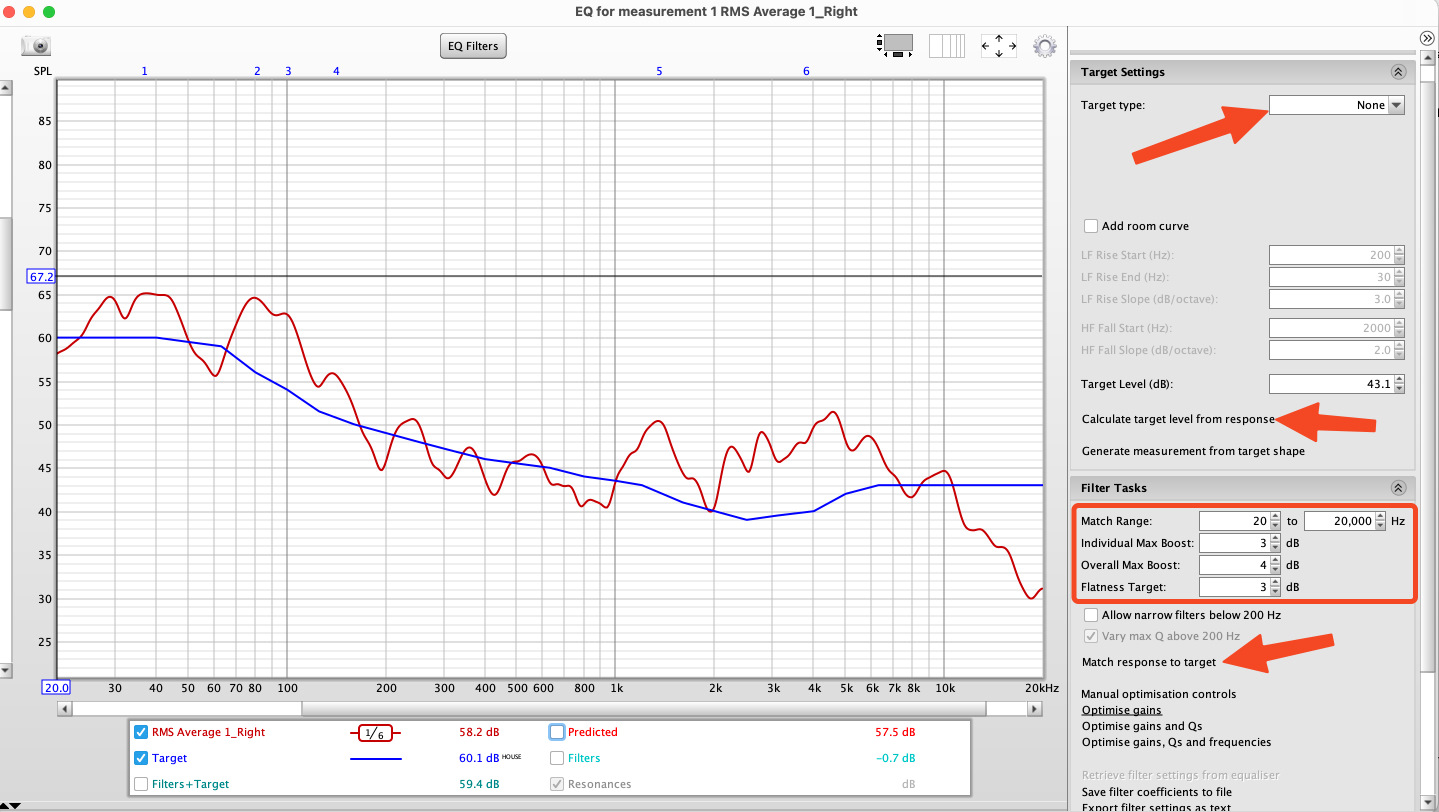This screenshot has height=812, width=1439.
Task: Click Optimise gains, Qs and frequencies
Action: [x=1176, y=742]
